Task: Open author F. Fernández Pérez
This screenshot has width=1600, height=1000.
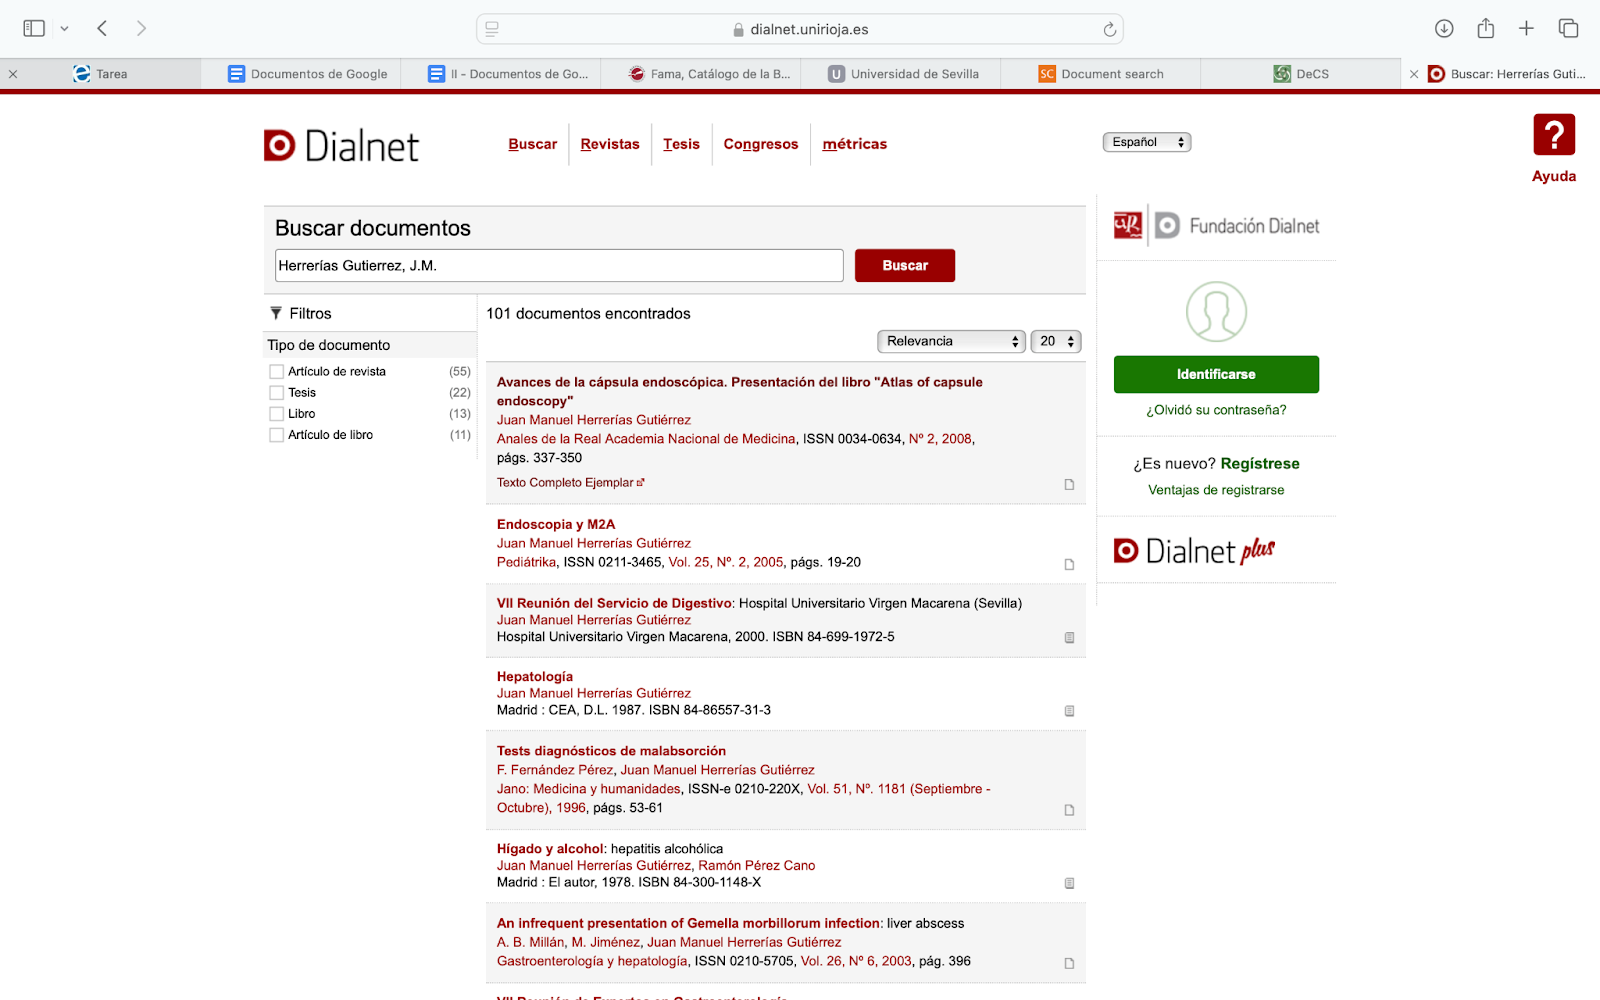Action: (x=555, y=770)
